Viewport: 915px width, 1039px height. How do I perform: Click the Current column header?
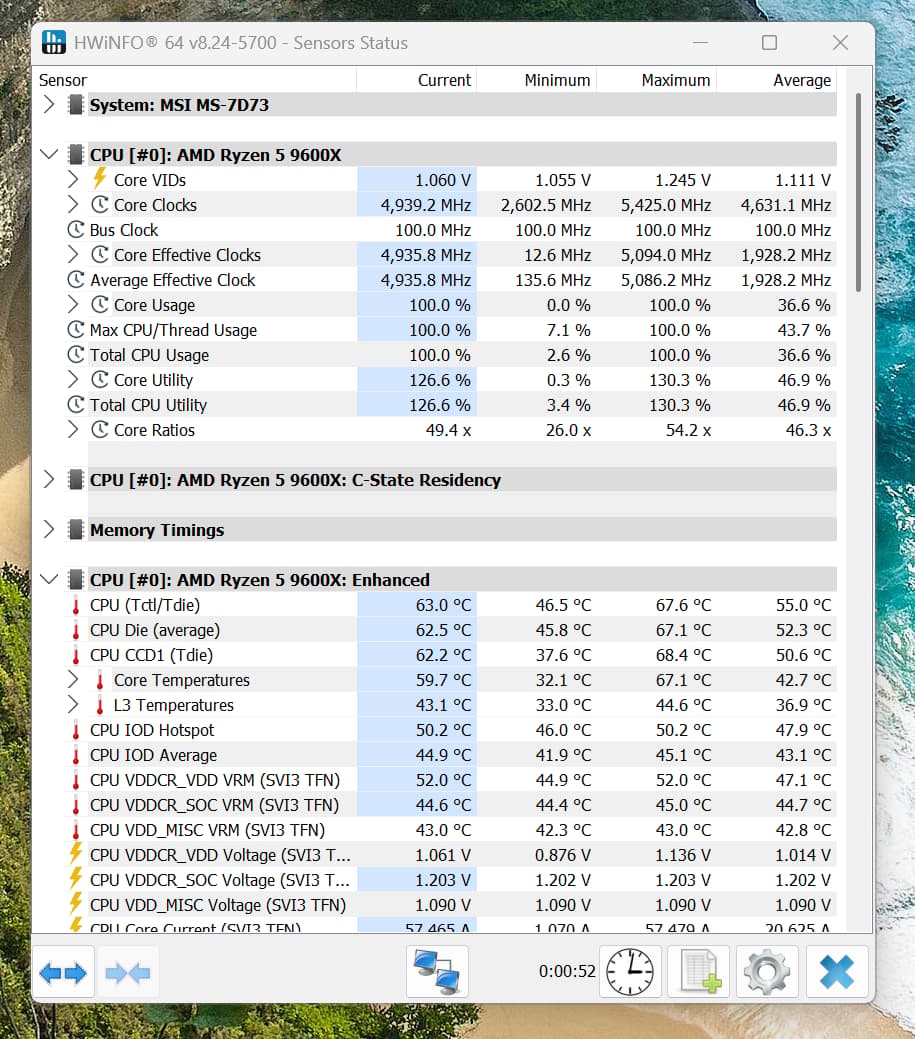tap(417, 80)
